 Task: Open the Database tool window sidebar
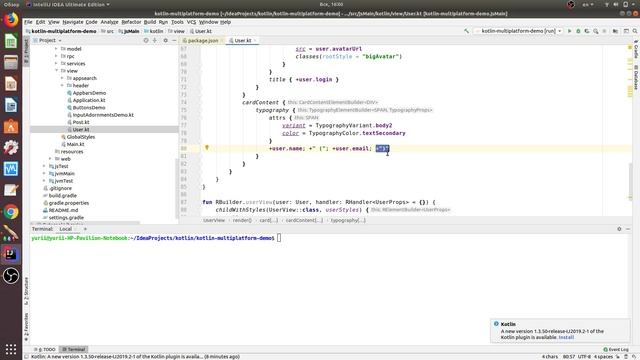636,77
